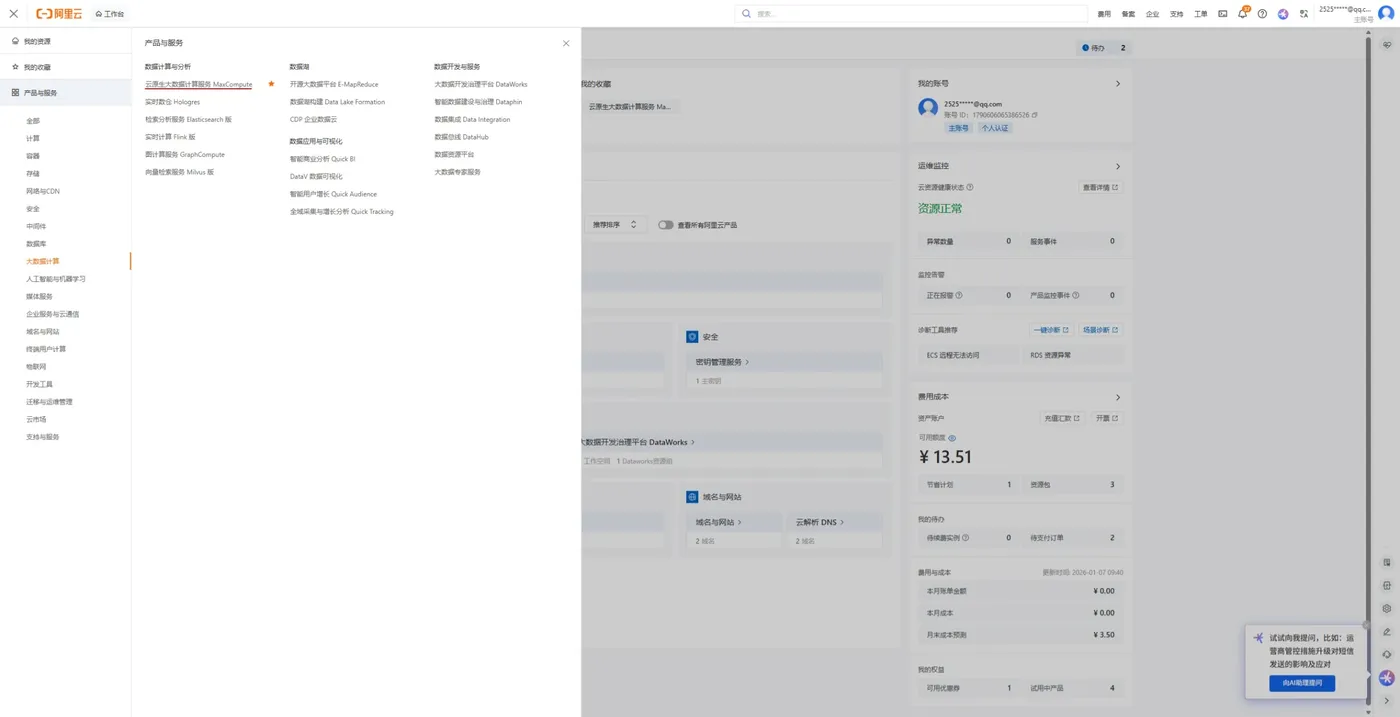
Task: Open 费用 in top menu
Action: pyautogui.click(x=1104, y=14)
